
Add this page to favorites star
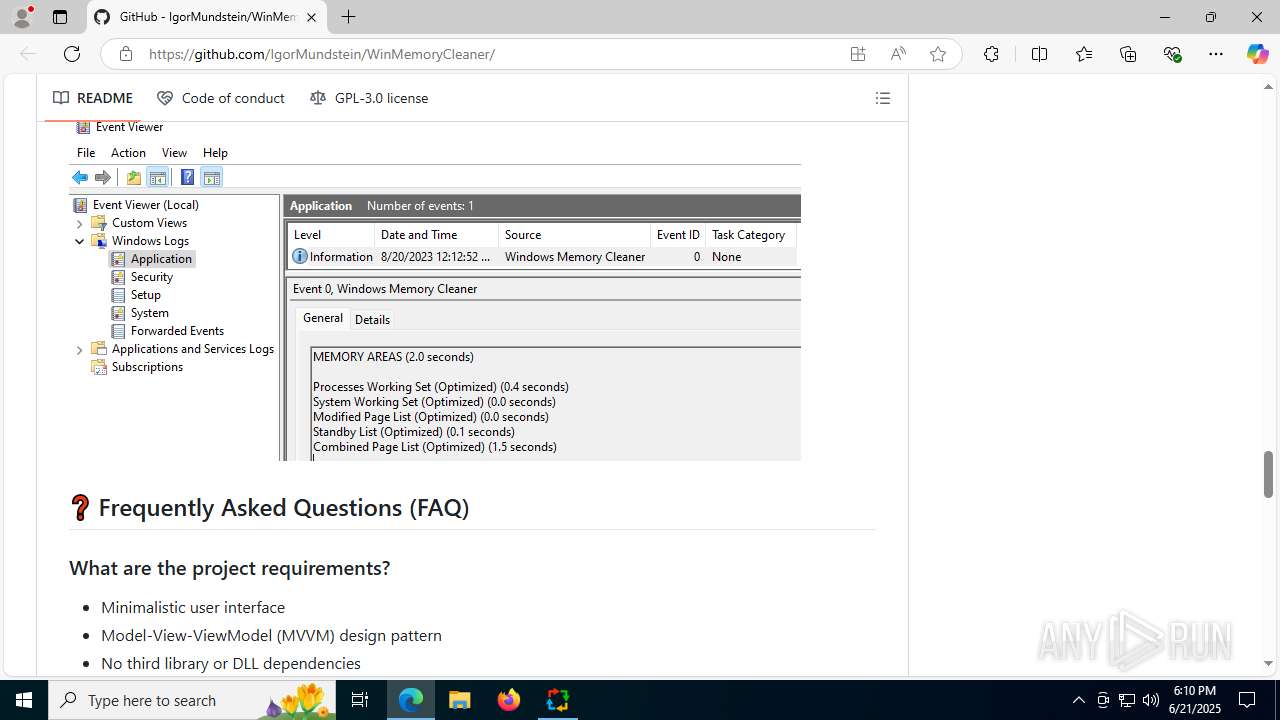[938, 54]
